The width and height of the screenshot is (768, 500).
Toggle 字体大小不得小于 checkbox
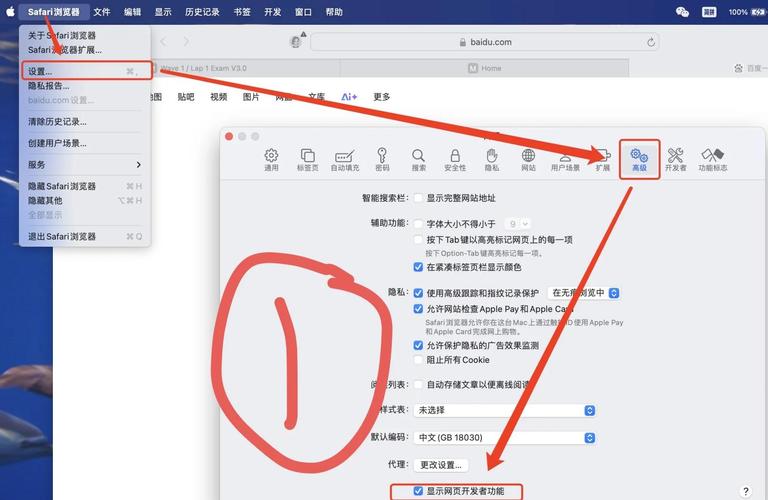click(418, 224)
